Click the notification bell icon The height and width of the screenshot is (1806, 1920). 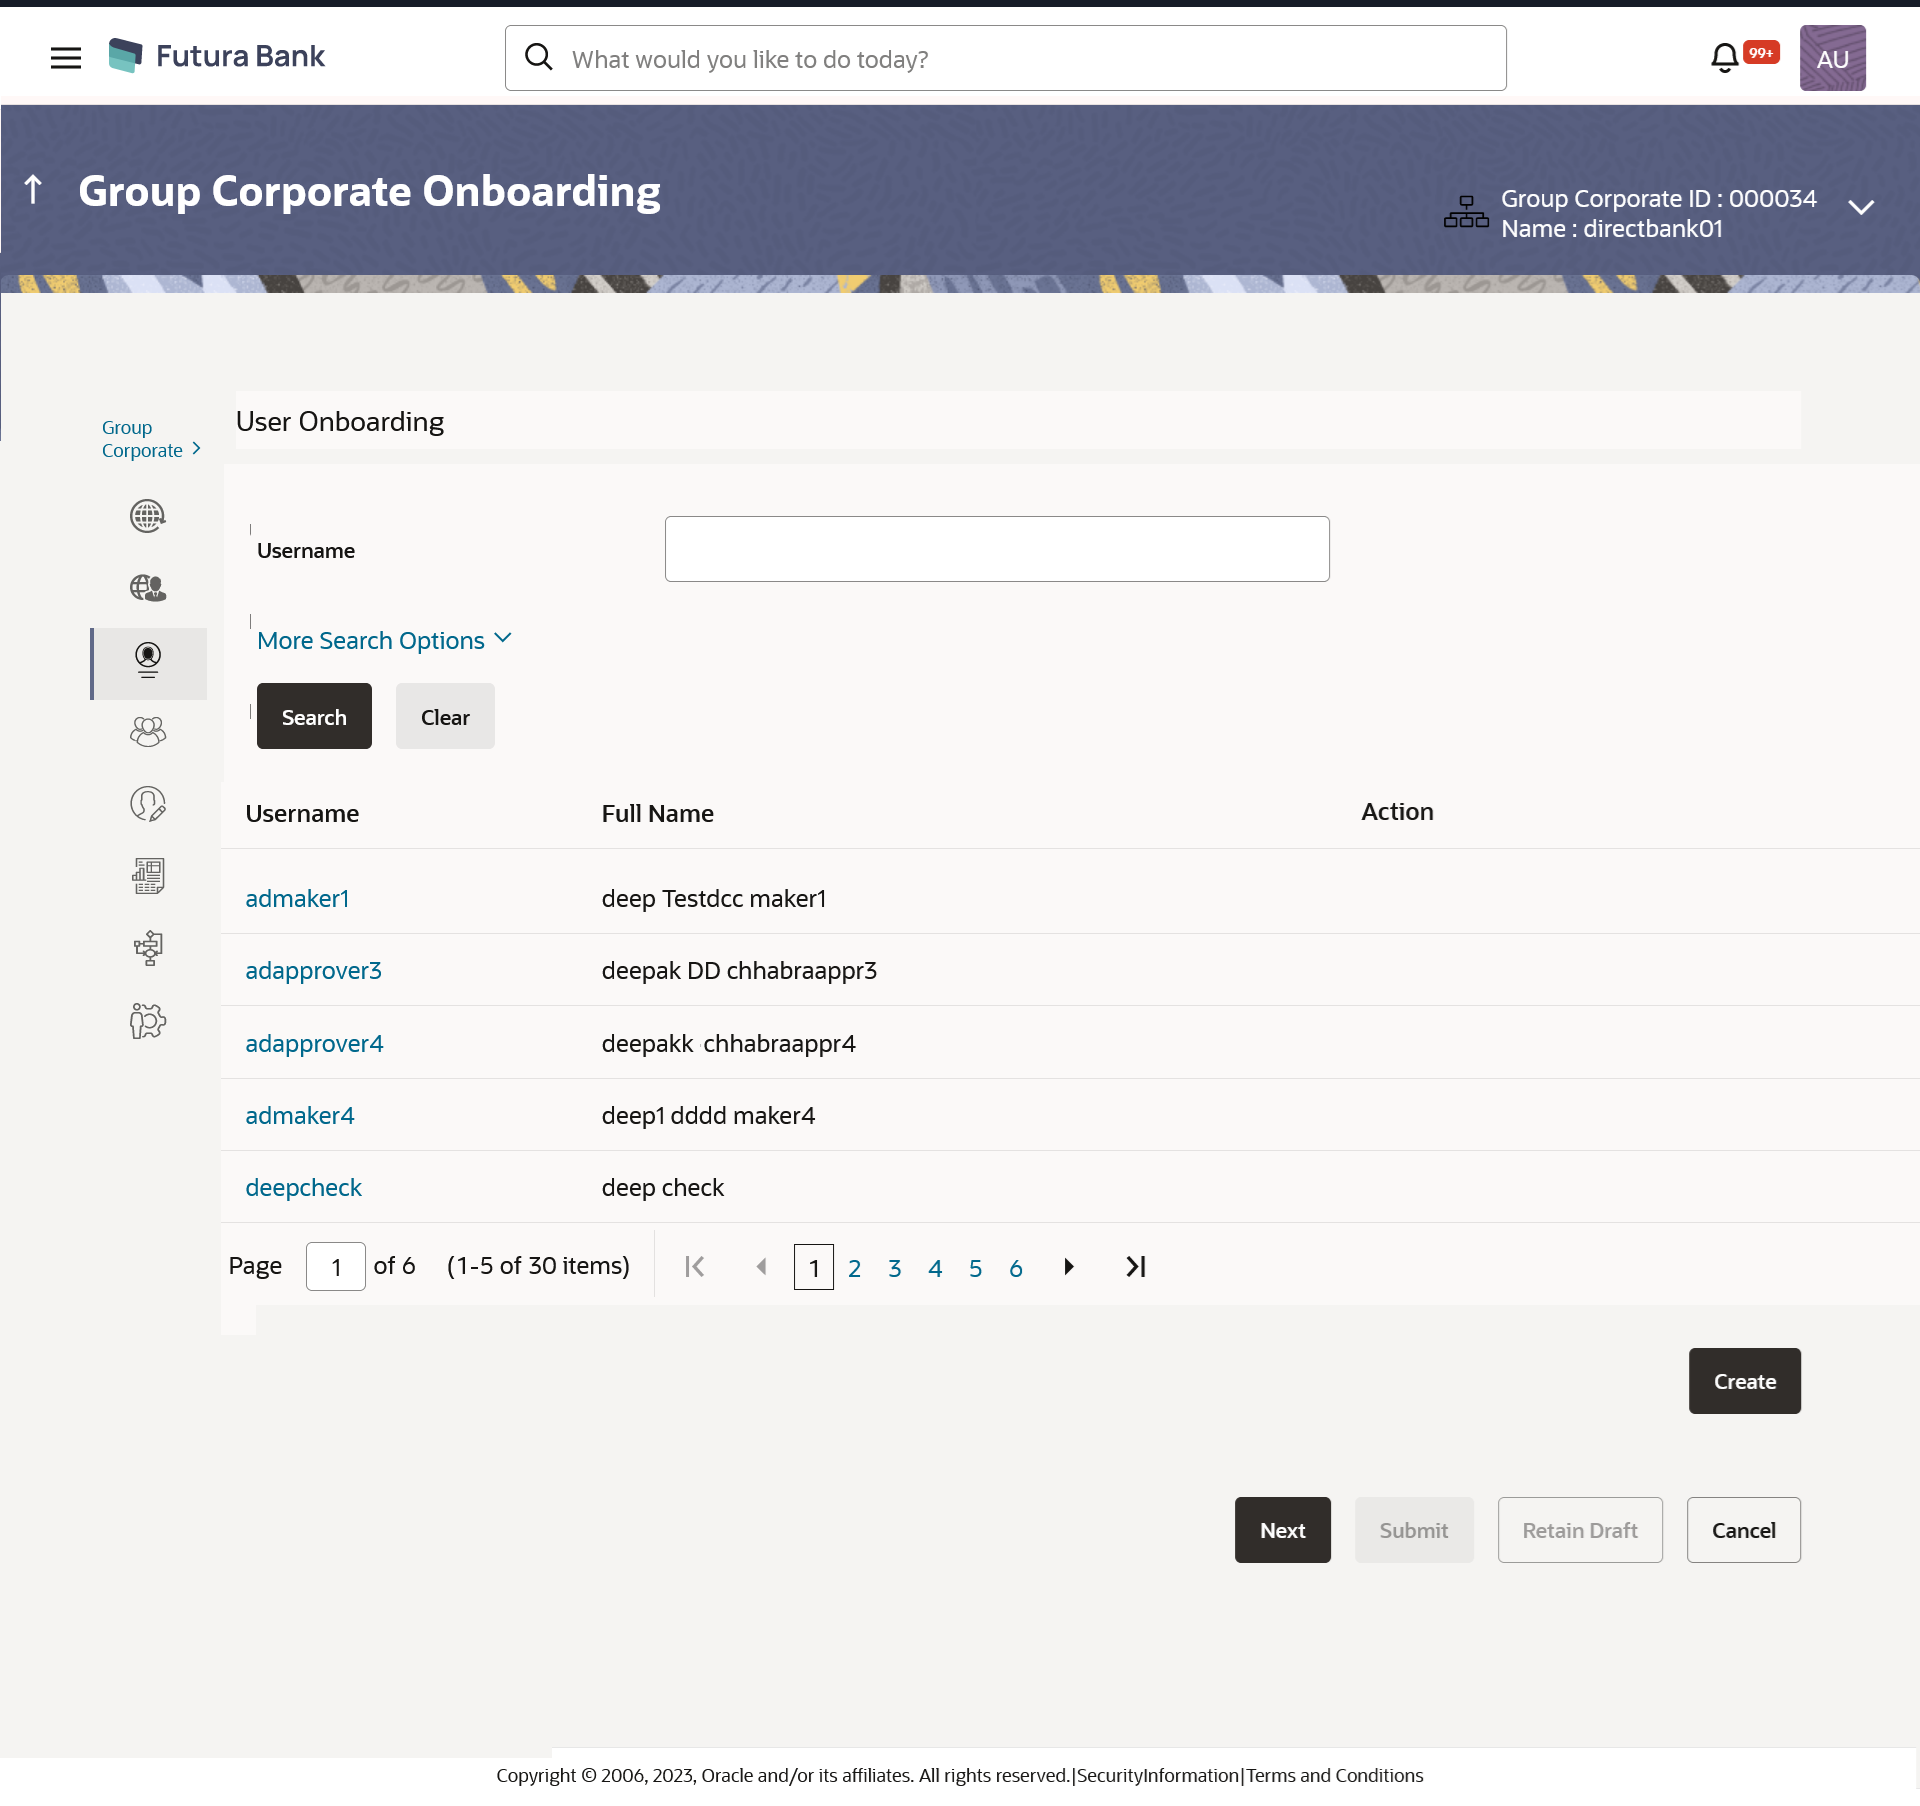tap(1724, 58)
